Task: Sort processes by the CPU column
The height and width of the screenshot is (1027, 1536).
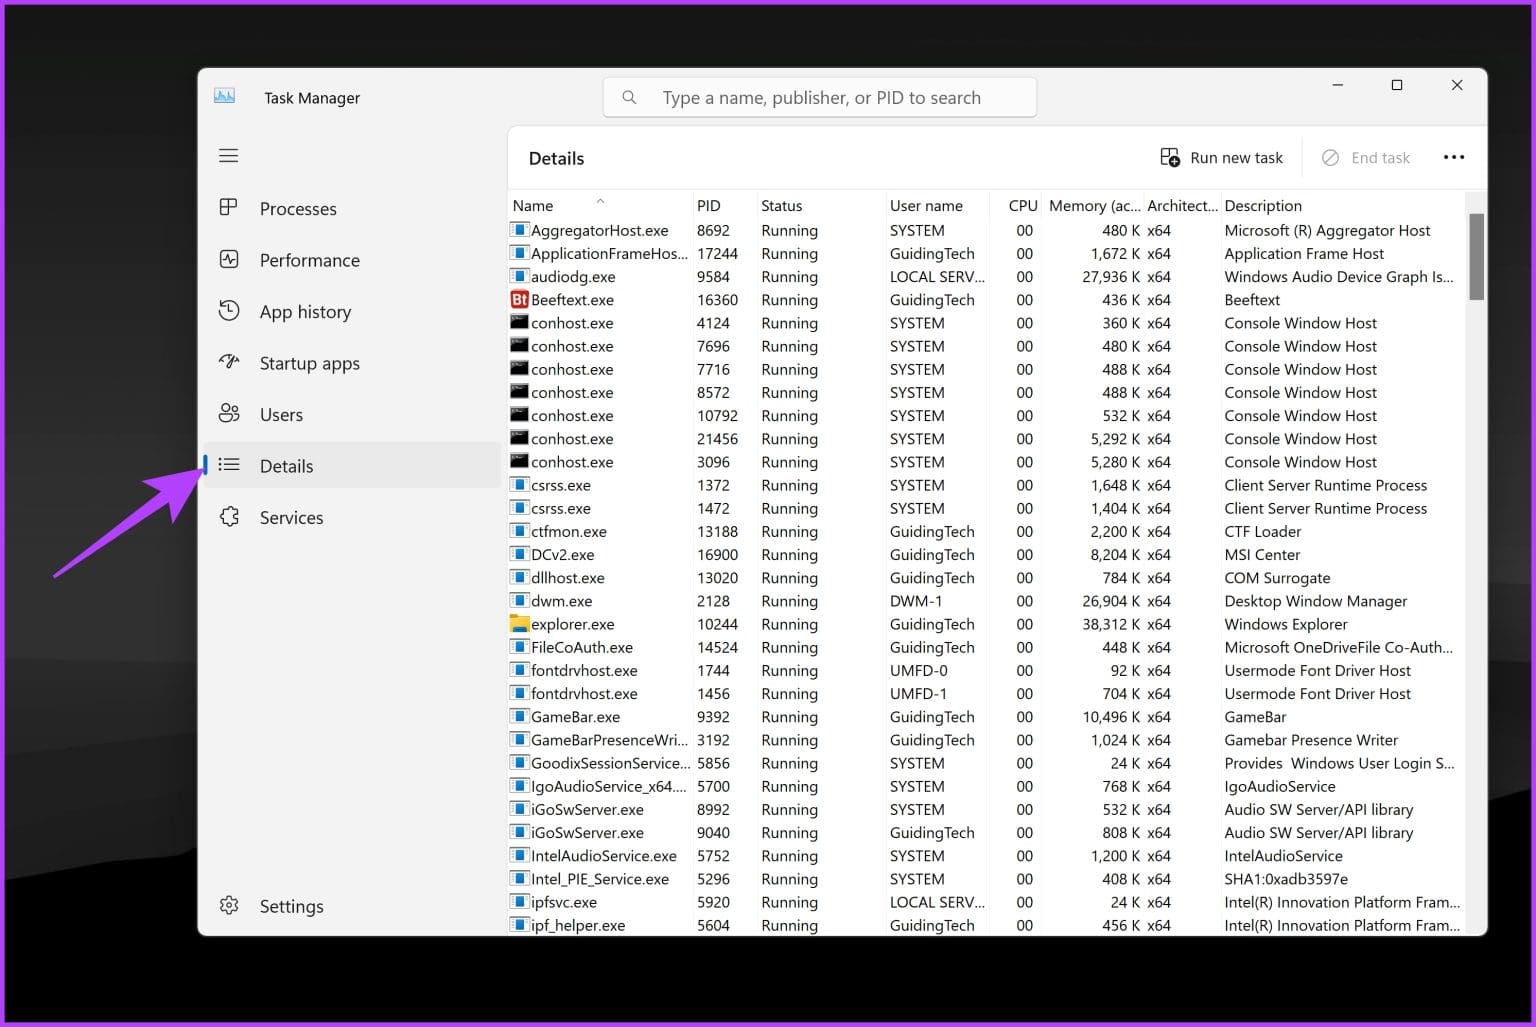Action: coord(1021,205)
